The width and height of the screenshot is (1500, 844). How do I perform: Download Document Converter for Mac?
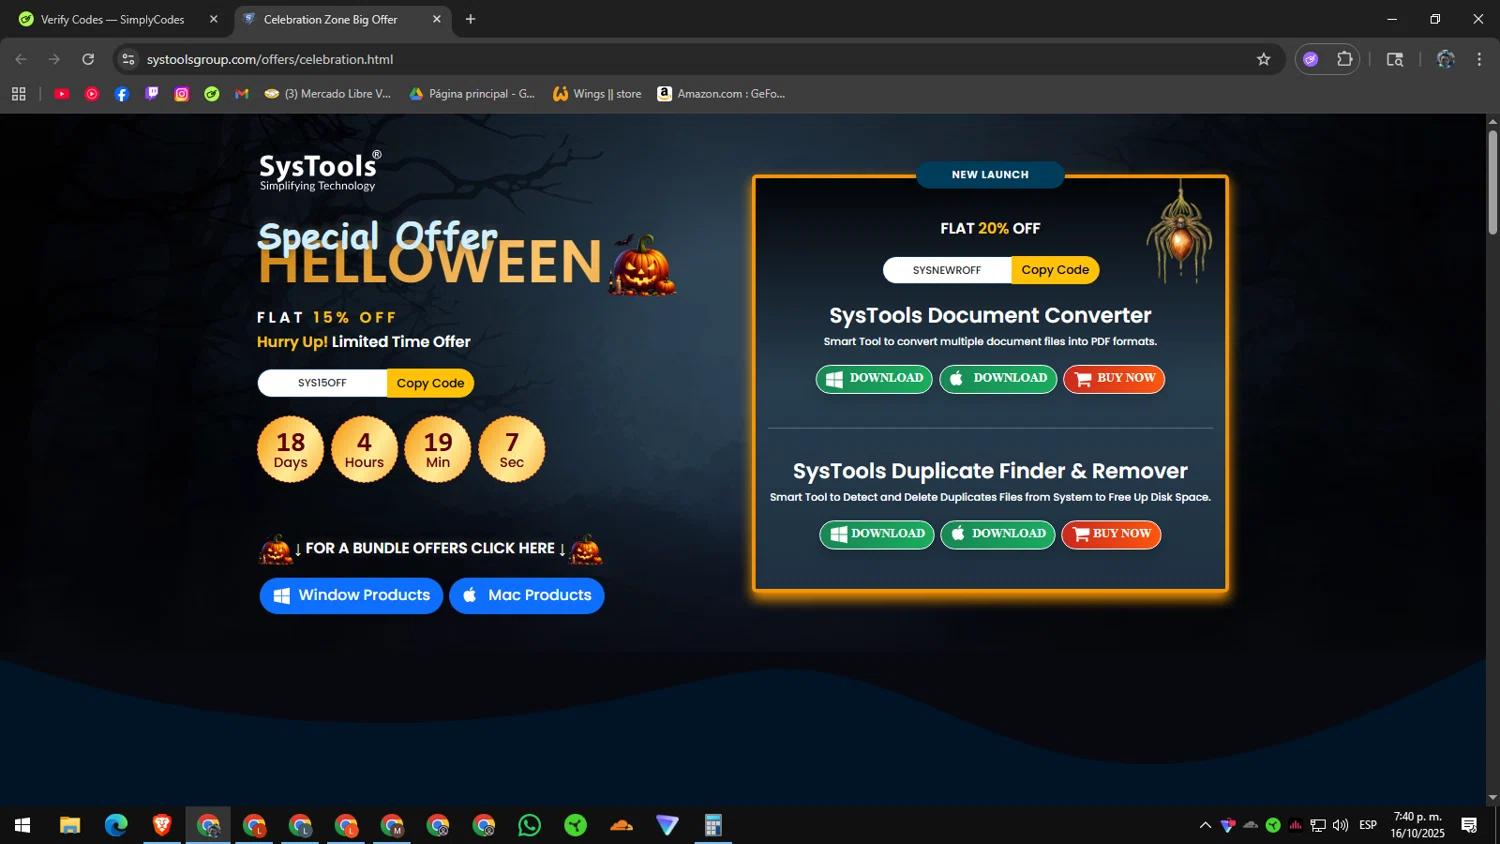[998, 379]
